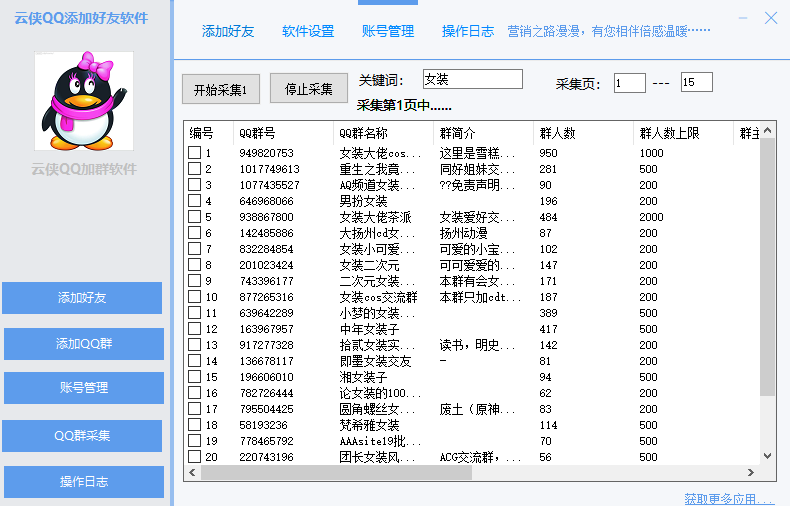Click the QQ penguin logo image
Image resolution: width=790 pixels, height=506 pixels.
[x=84, y=101]
